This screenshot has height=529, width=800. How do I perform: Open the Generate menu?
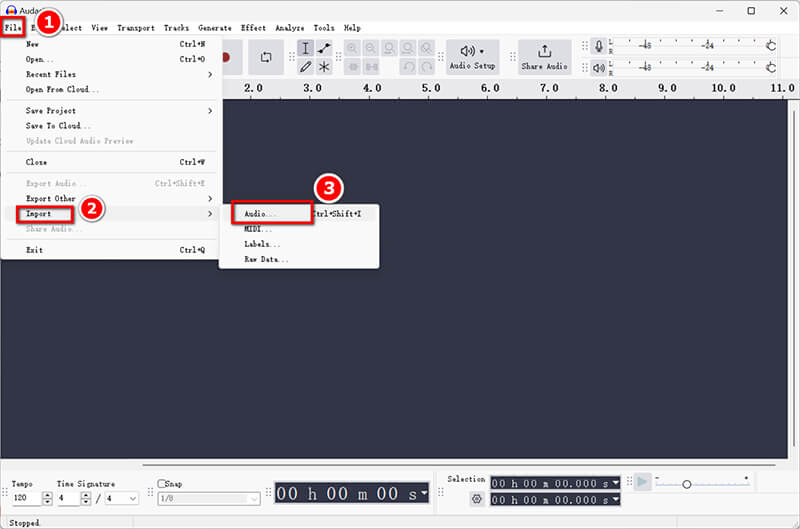[x=215, y=28]
